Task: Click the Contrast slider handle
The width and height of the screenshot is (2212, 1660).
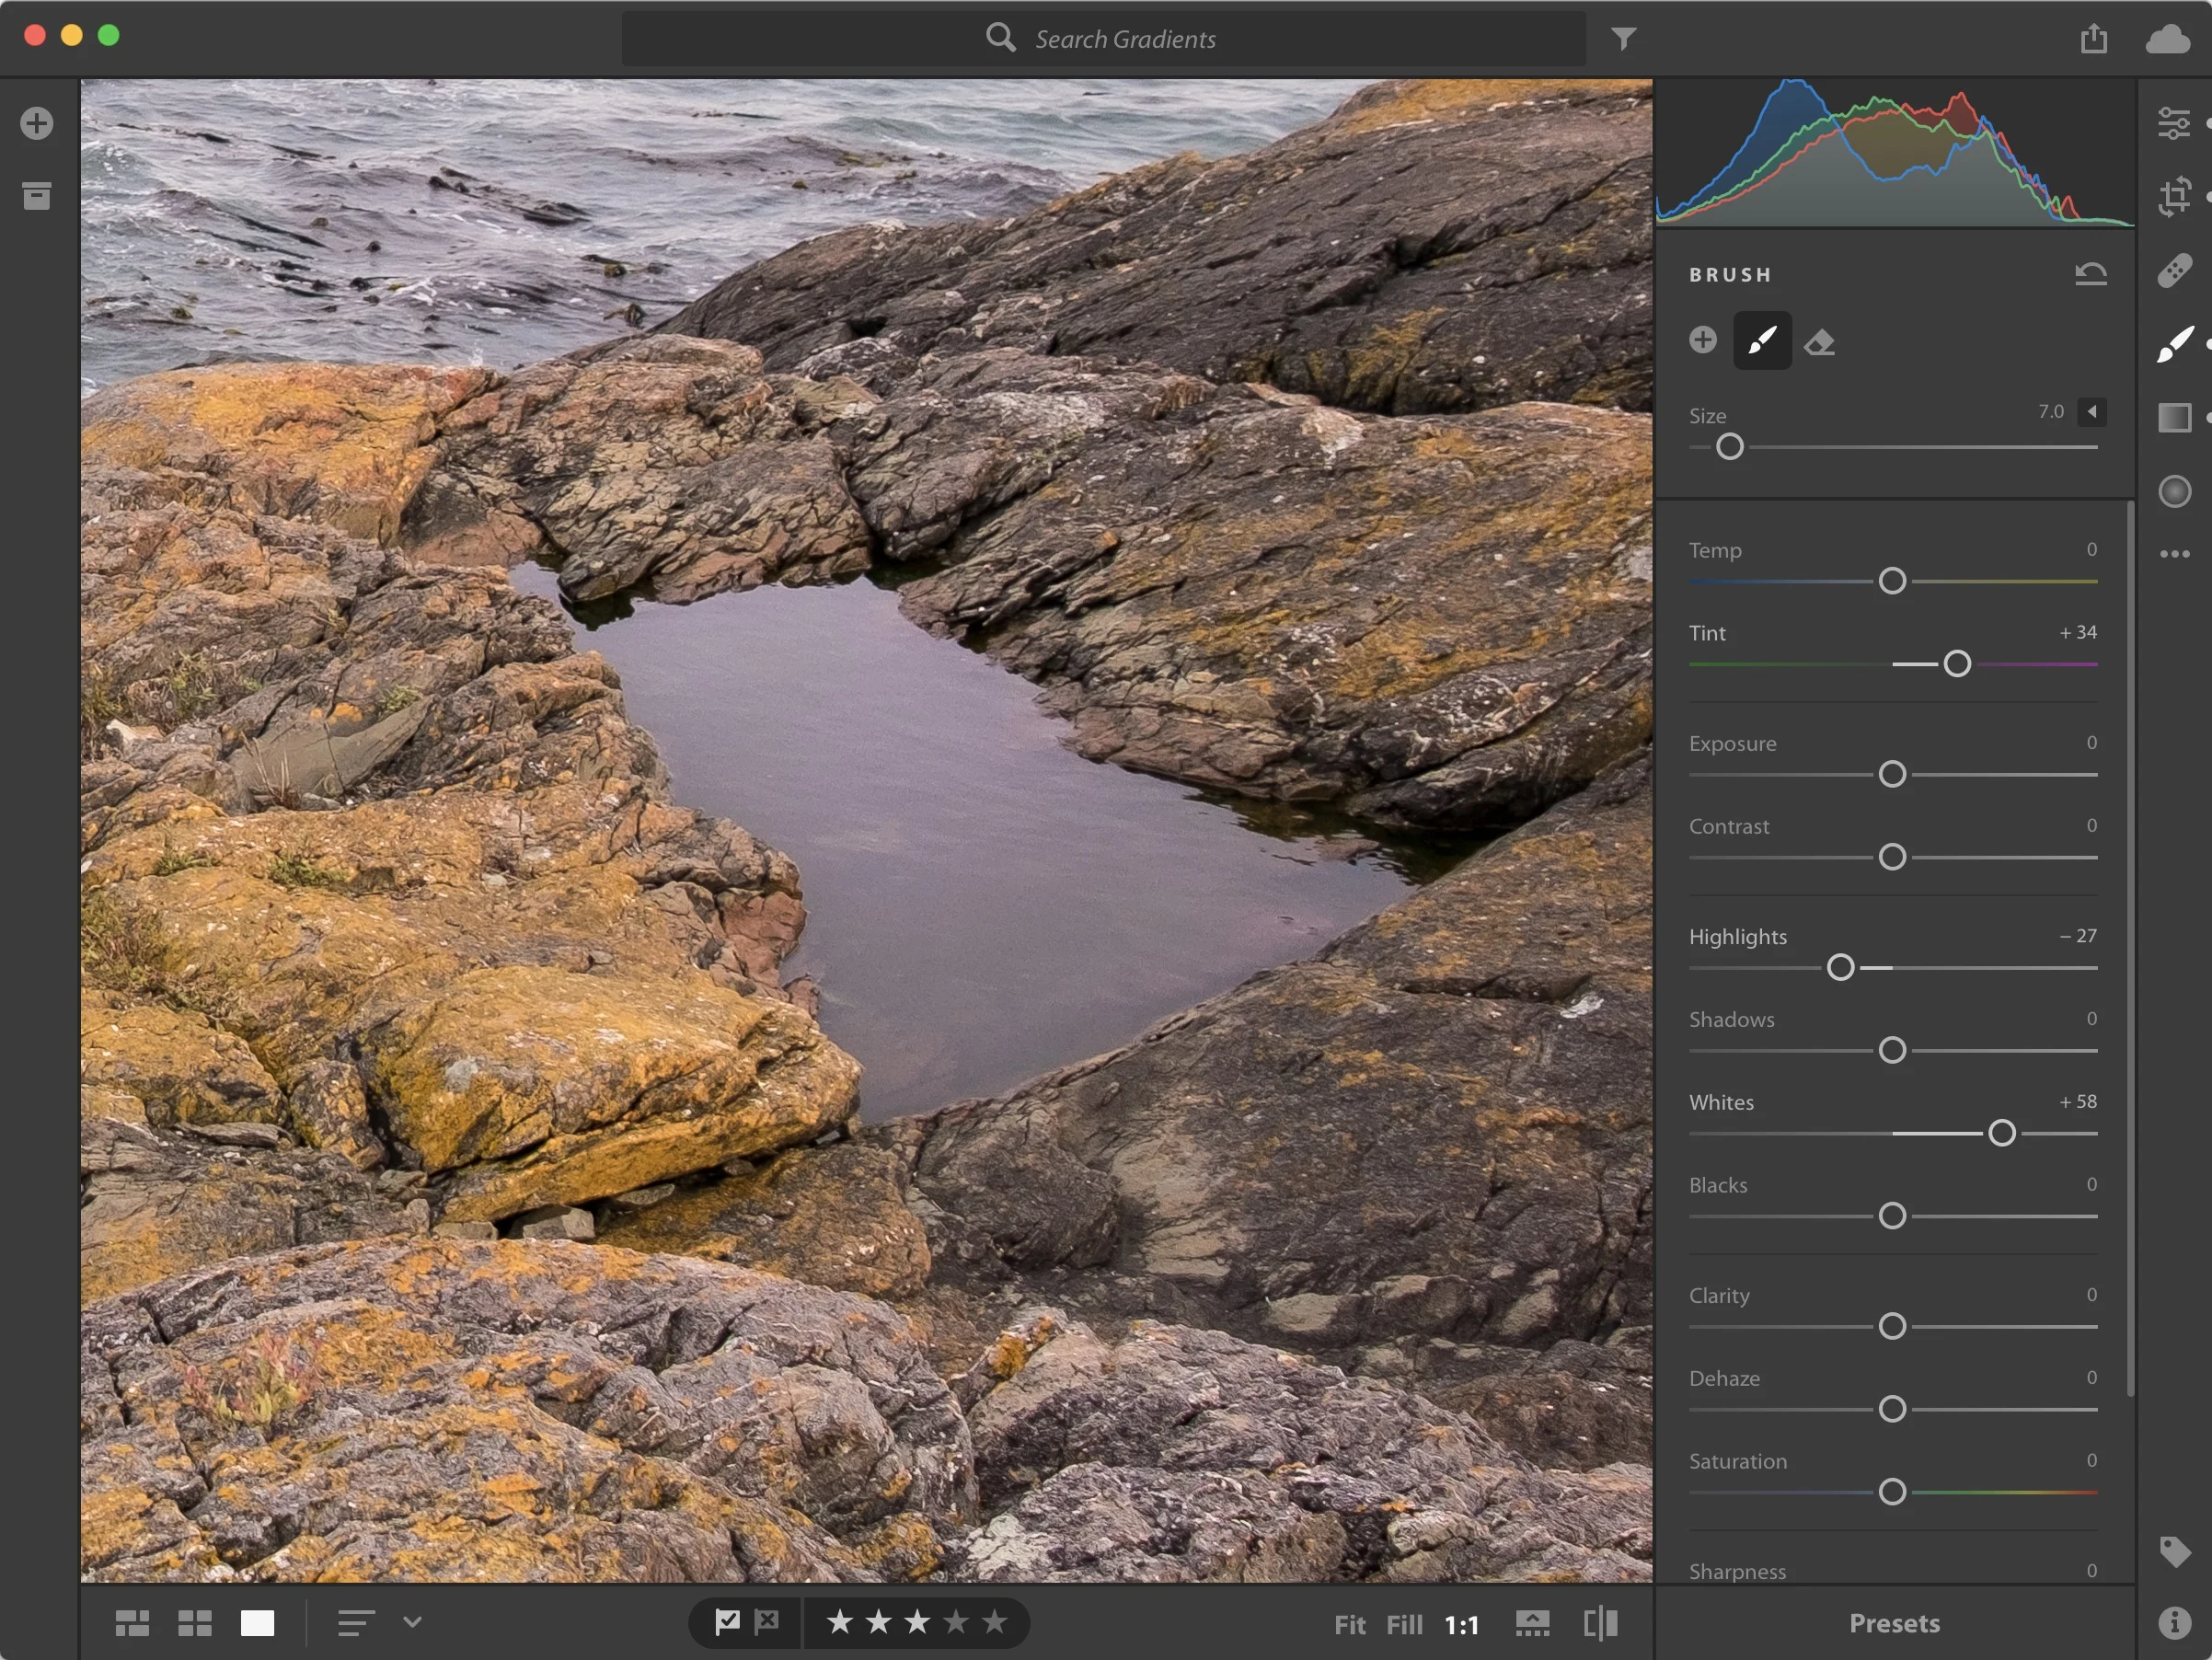Action: (x=1892, y=857)
